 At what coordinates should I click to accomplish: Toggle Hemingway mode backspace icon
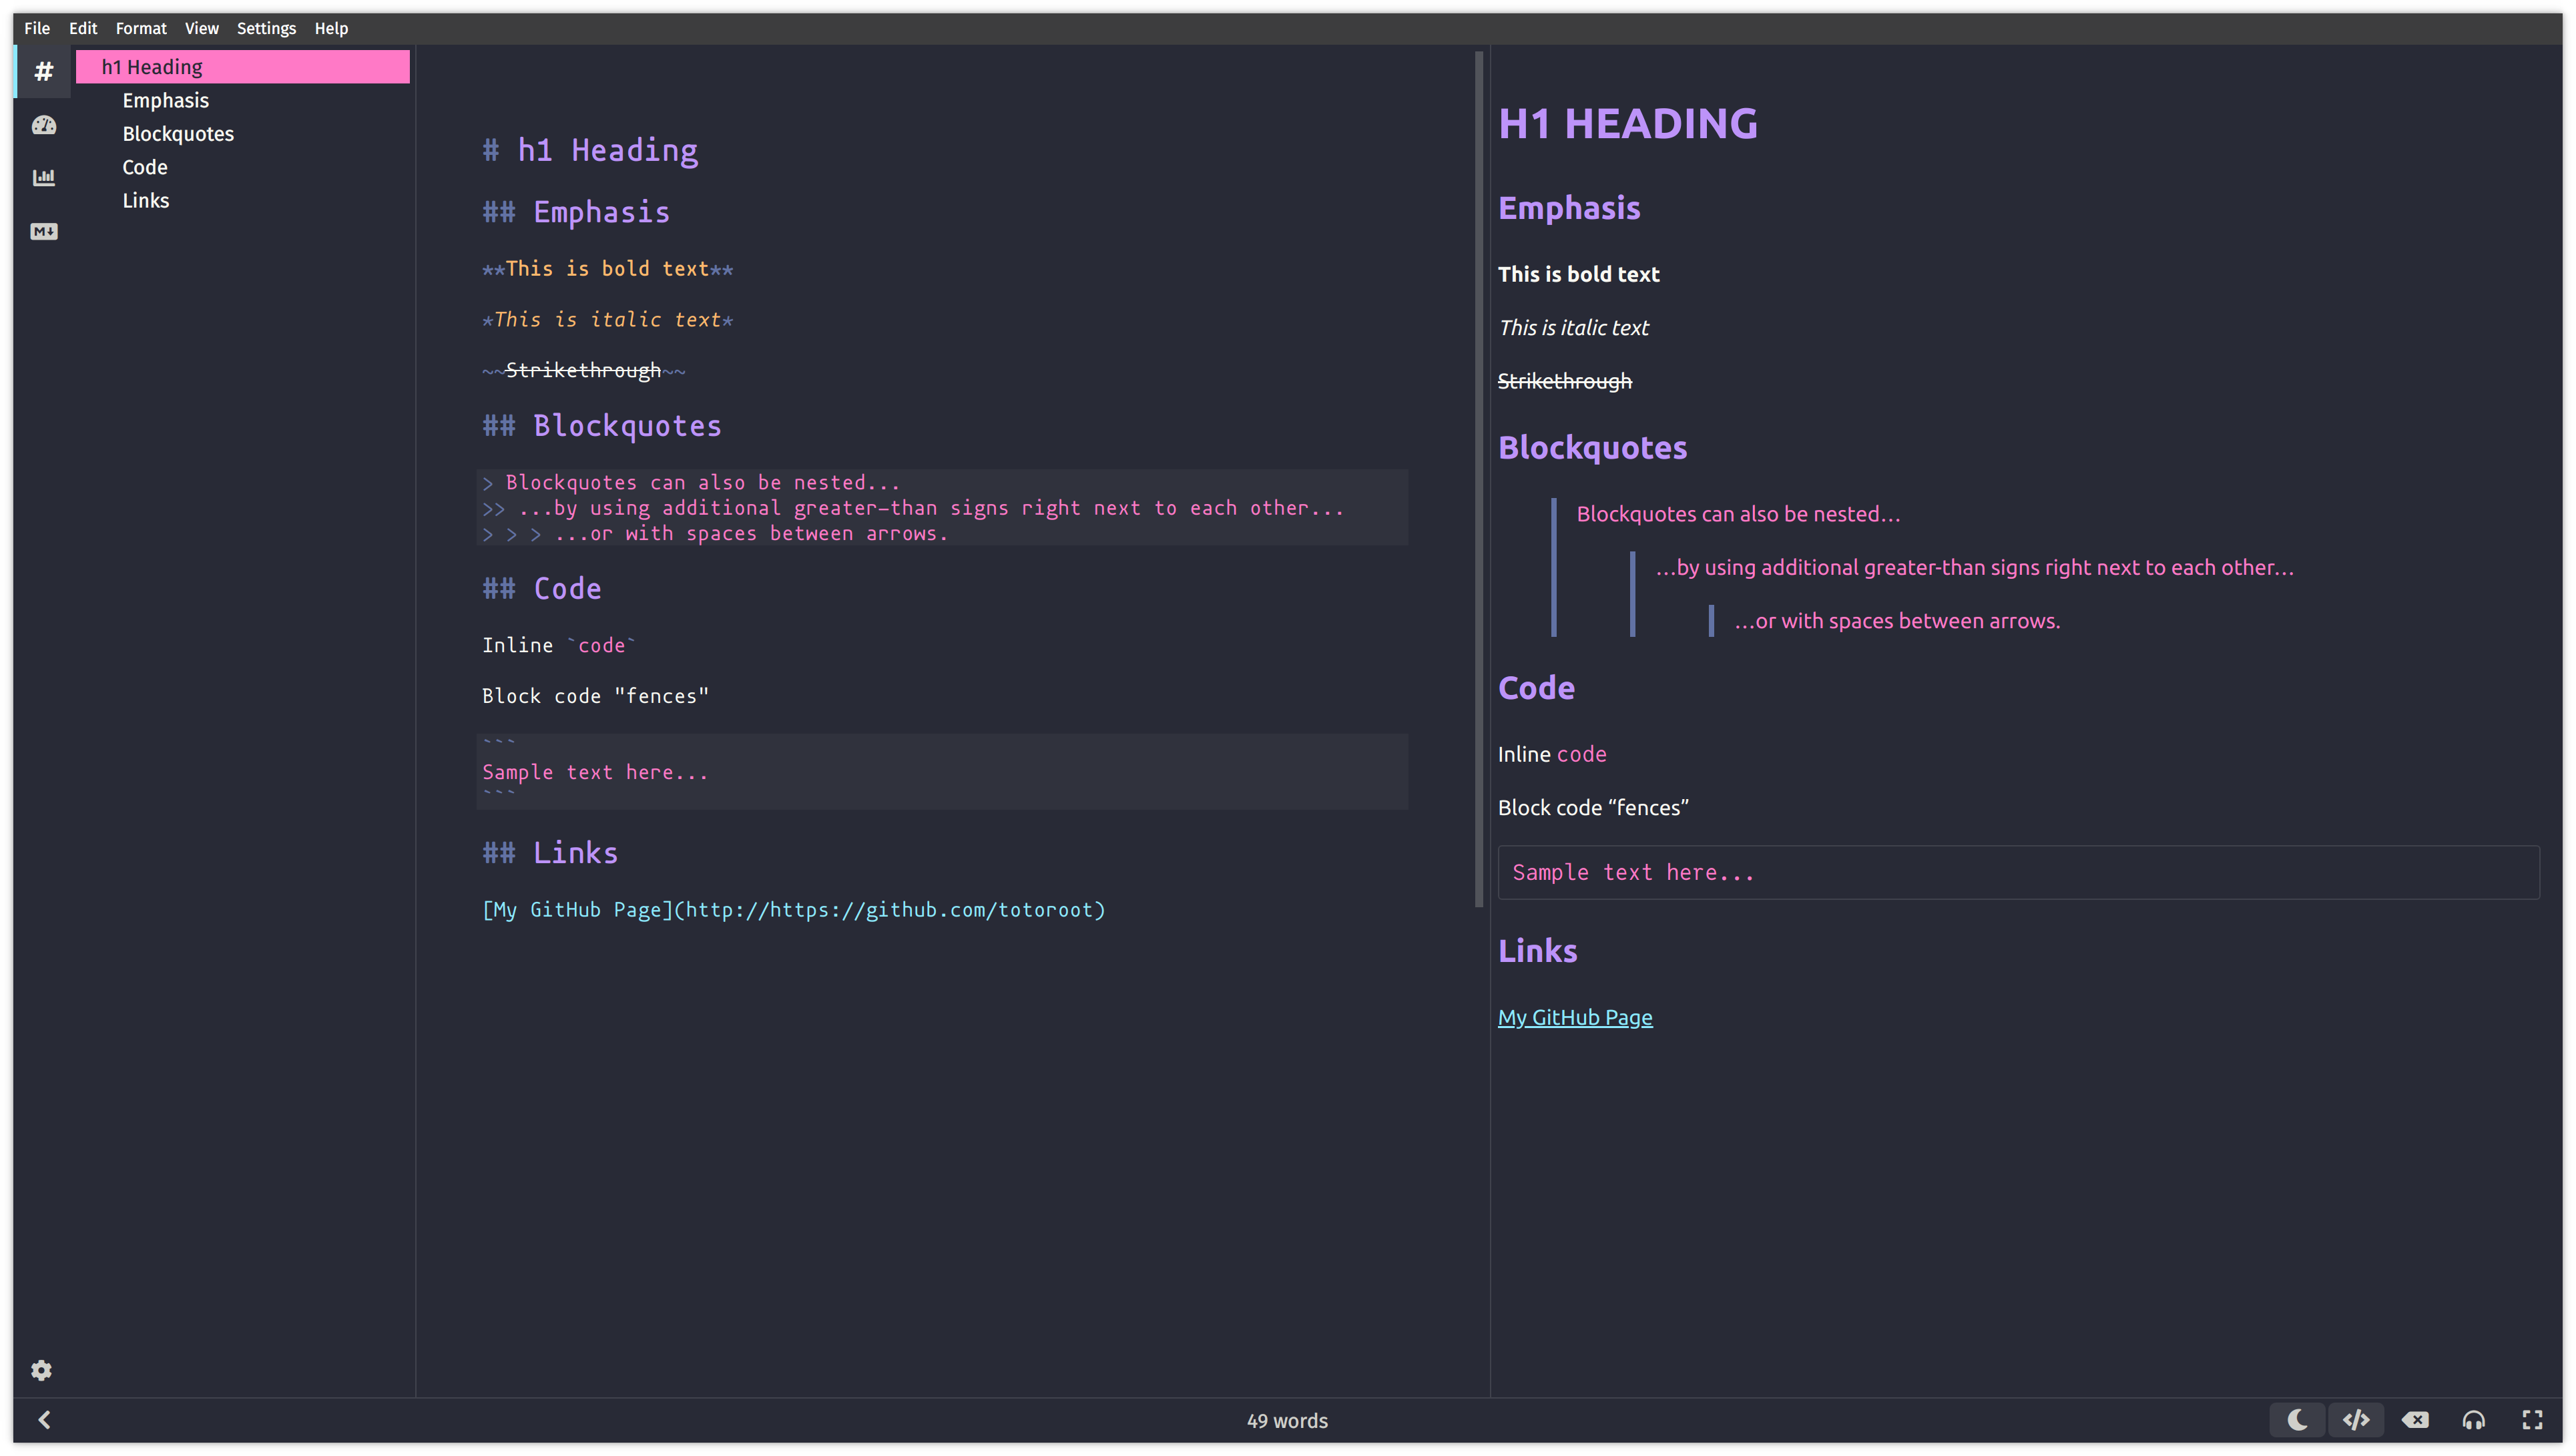click(2415, 1420)
